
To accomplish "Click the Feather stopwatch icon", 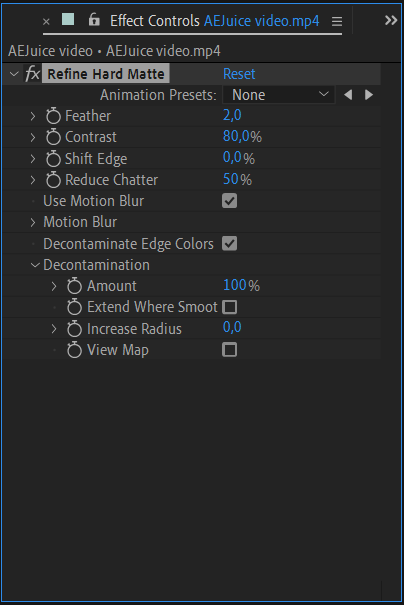I will tap(53, 116).
